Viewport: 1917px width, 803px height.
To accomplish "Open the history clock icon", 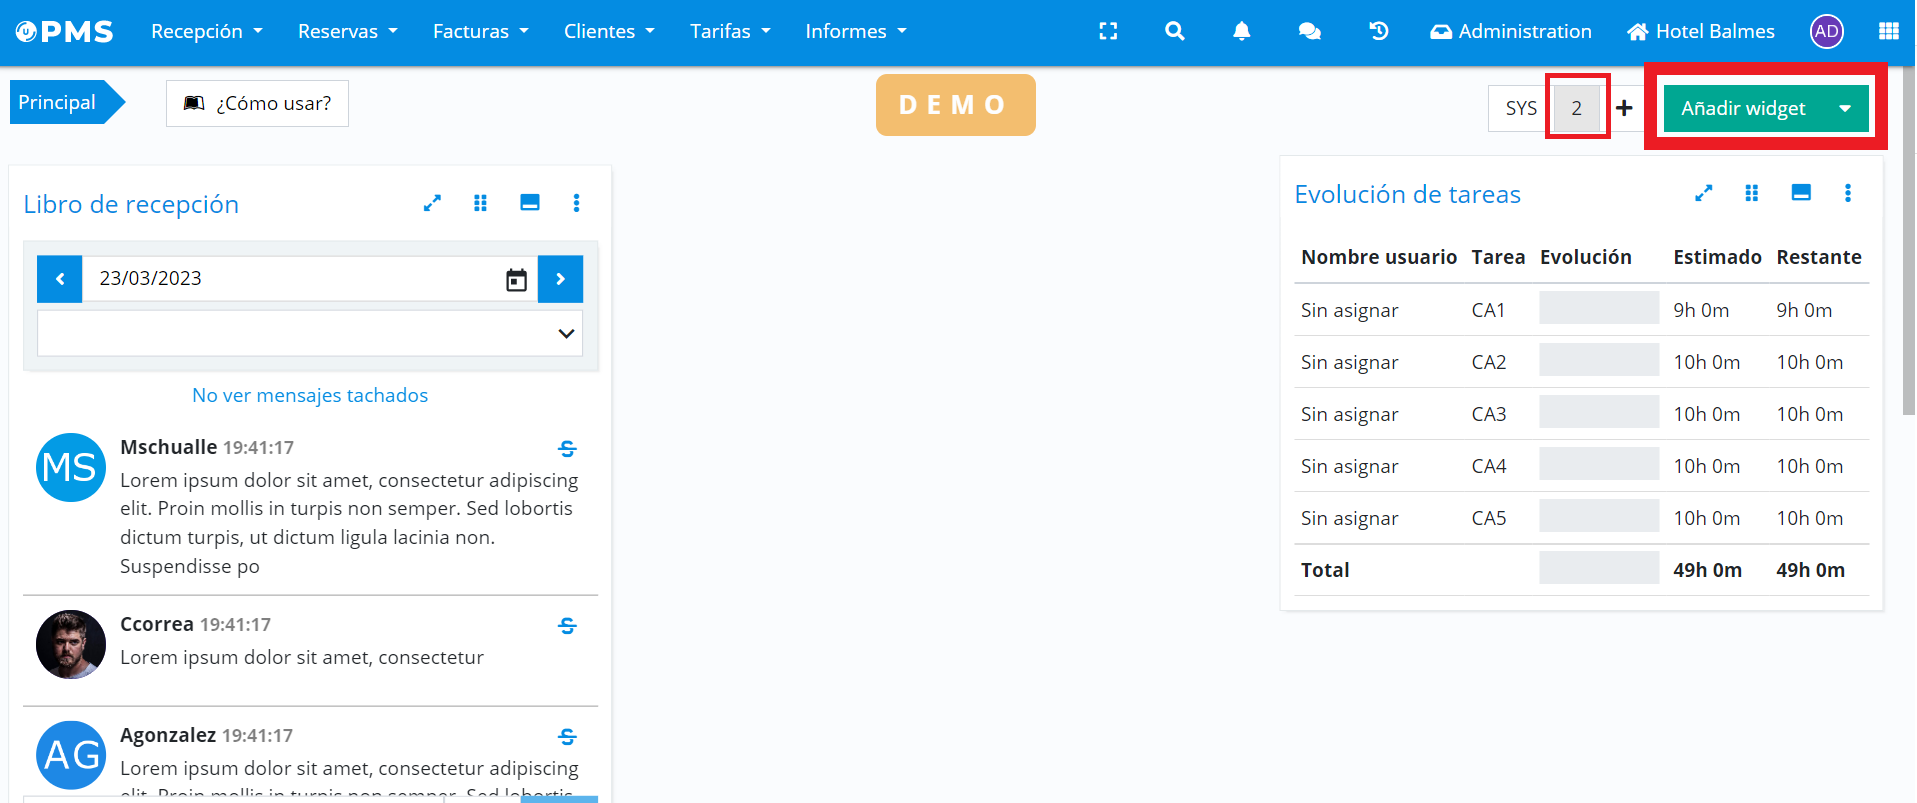I will click(1378, 31).
